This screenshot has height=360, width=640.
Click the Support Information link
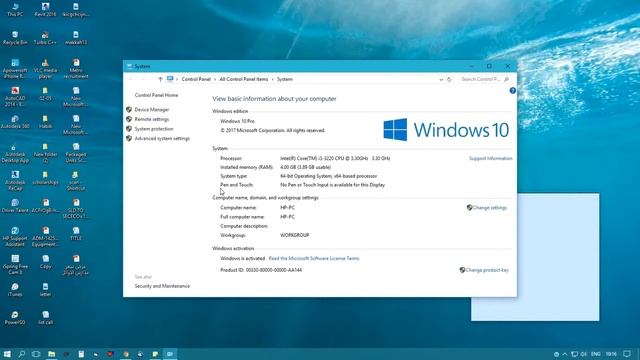[490, 158]
